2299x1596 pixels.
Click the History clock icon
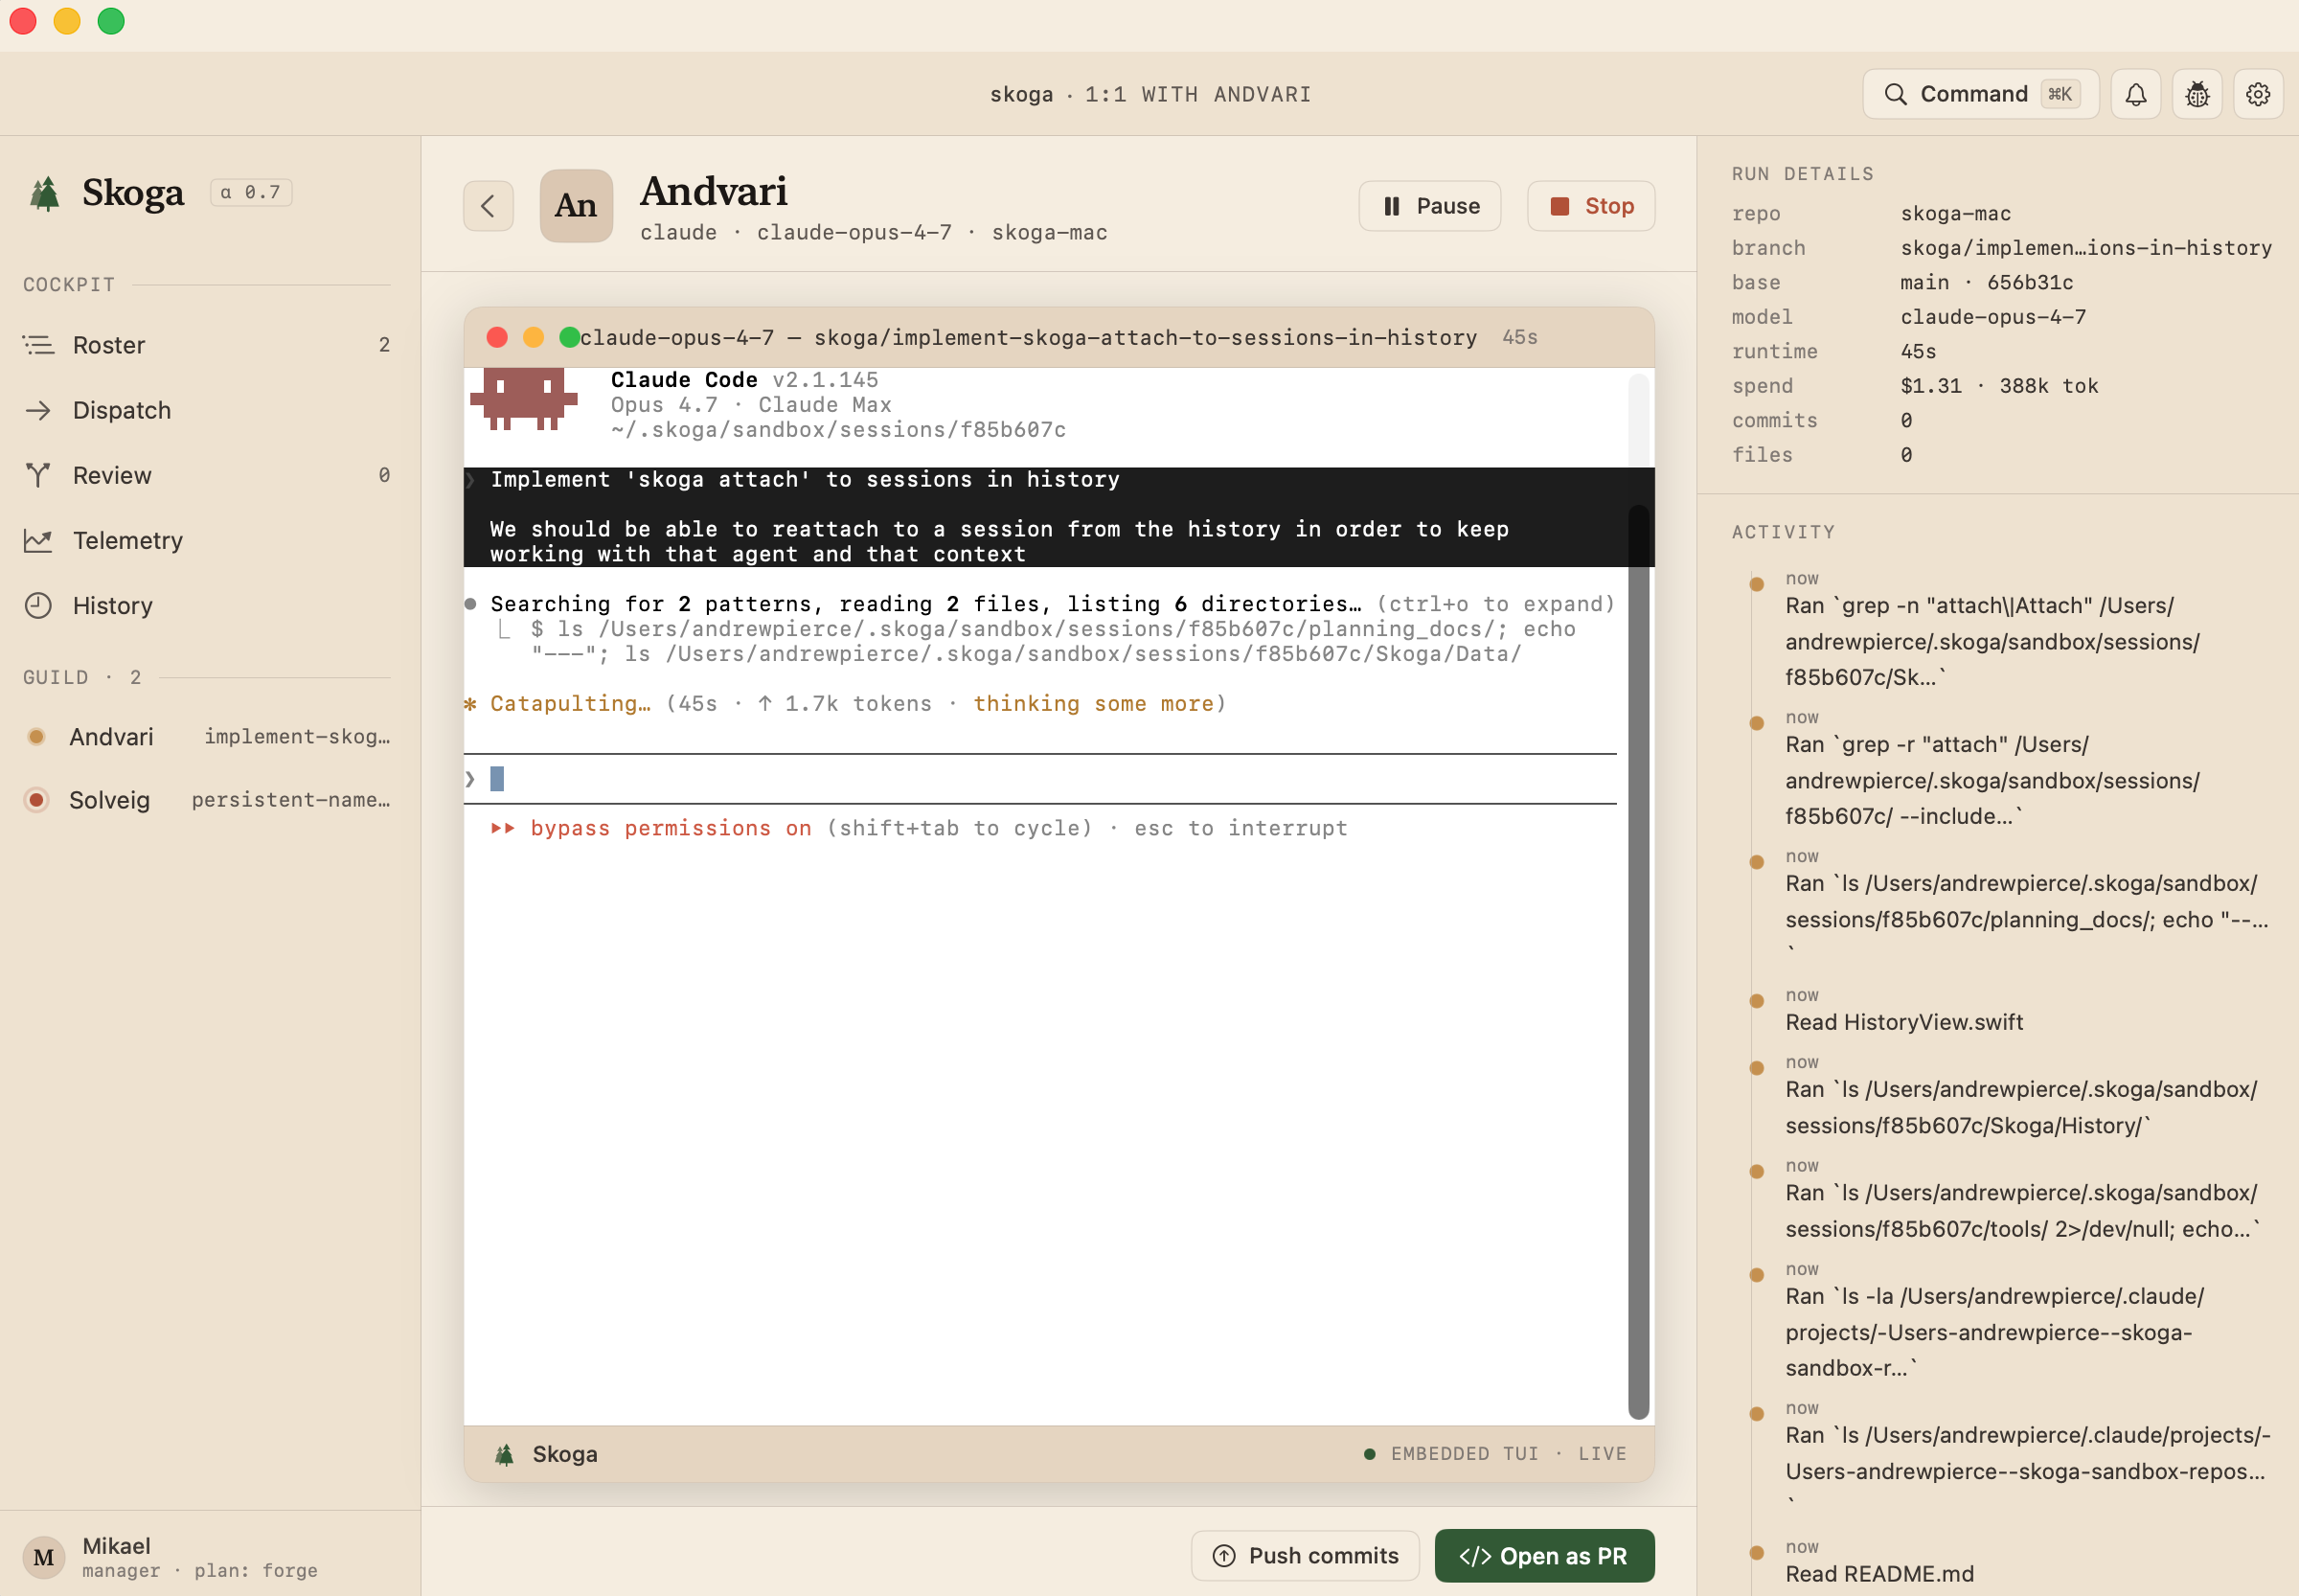coord(38,605)
